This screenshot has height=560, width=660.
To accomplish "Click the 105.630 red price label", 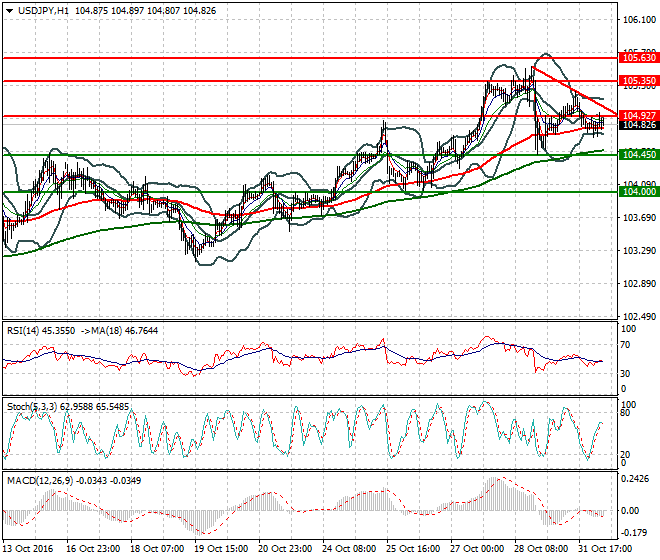I will 639,58.
